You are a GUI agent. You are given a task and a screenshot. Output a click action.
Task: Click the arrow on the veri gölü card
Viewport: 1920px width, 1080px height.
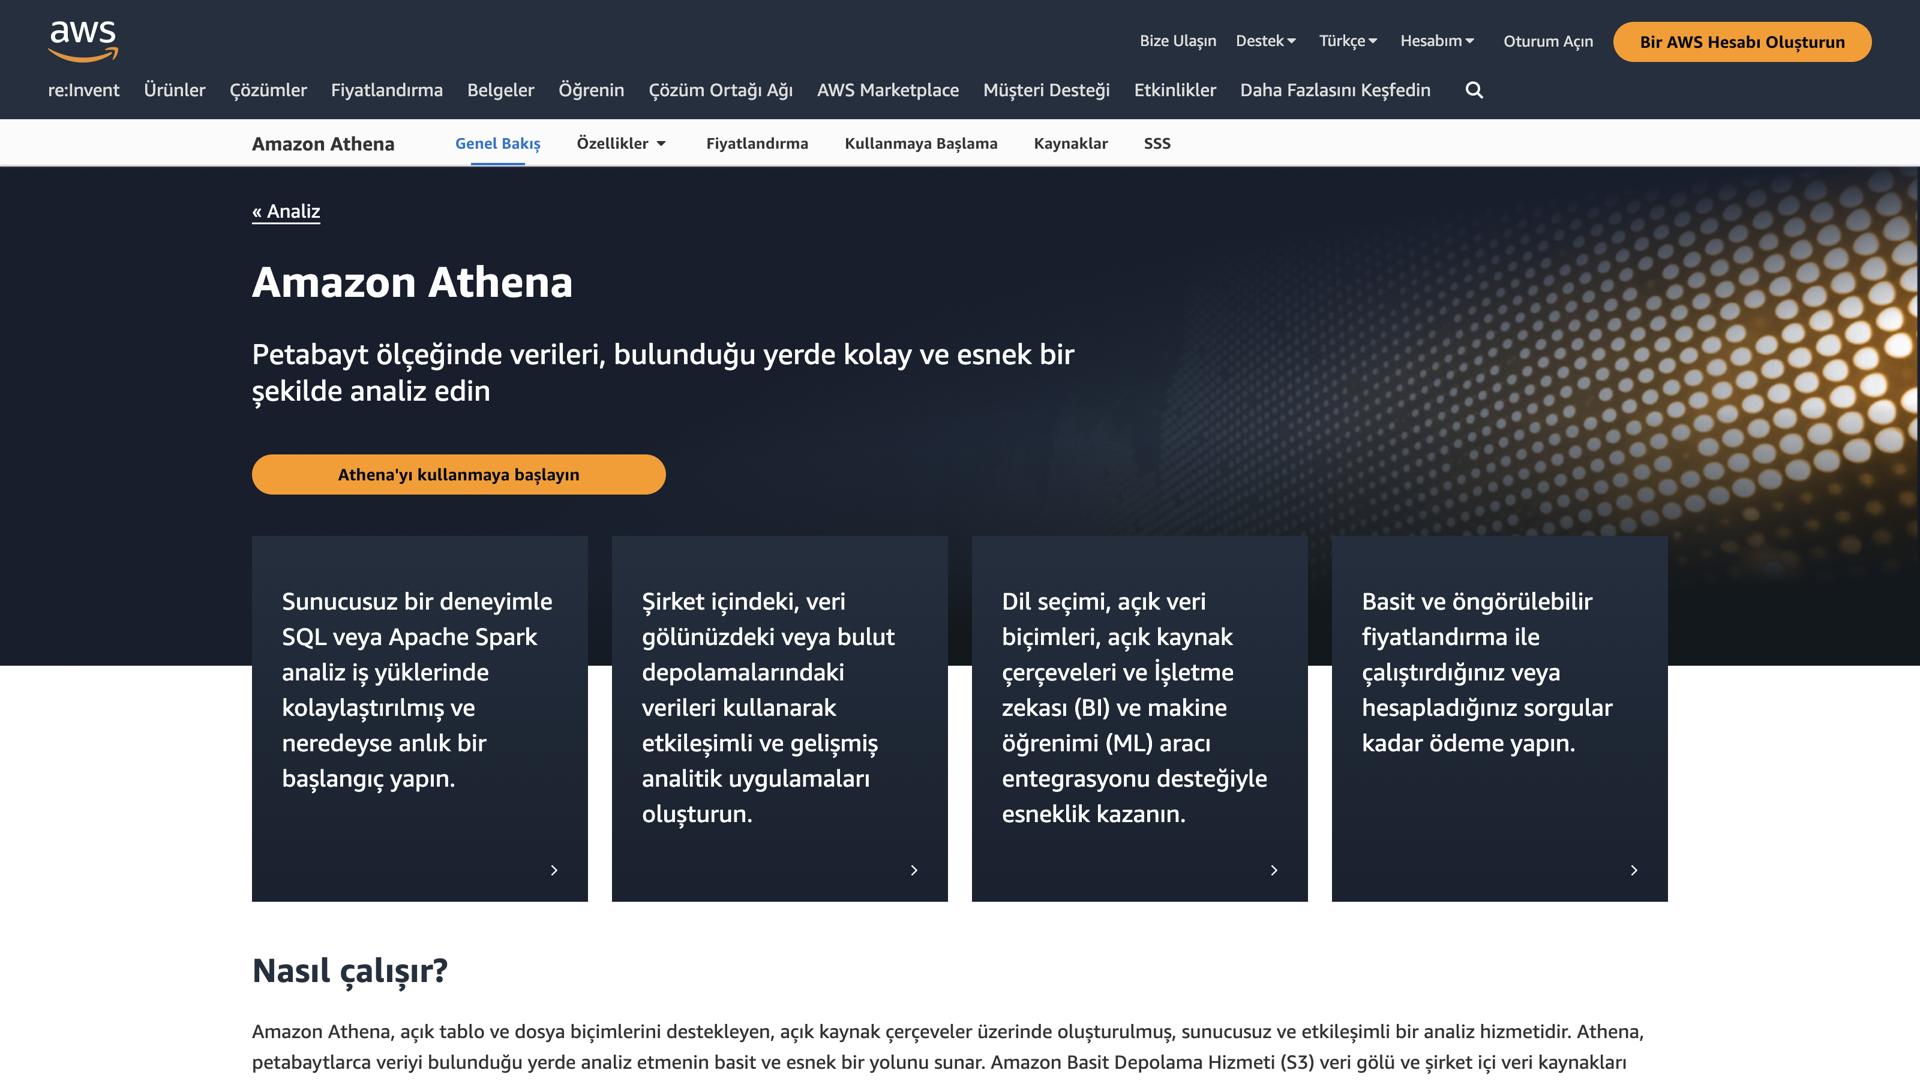[x=914, y=870]
